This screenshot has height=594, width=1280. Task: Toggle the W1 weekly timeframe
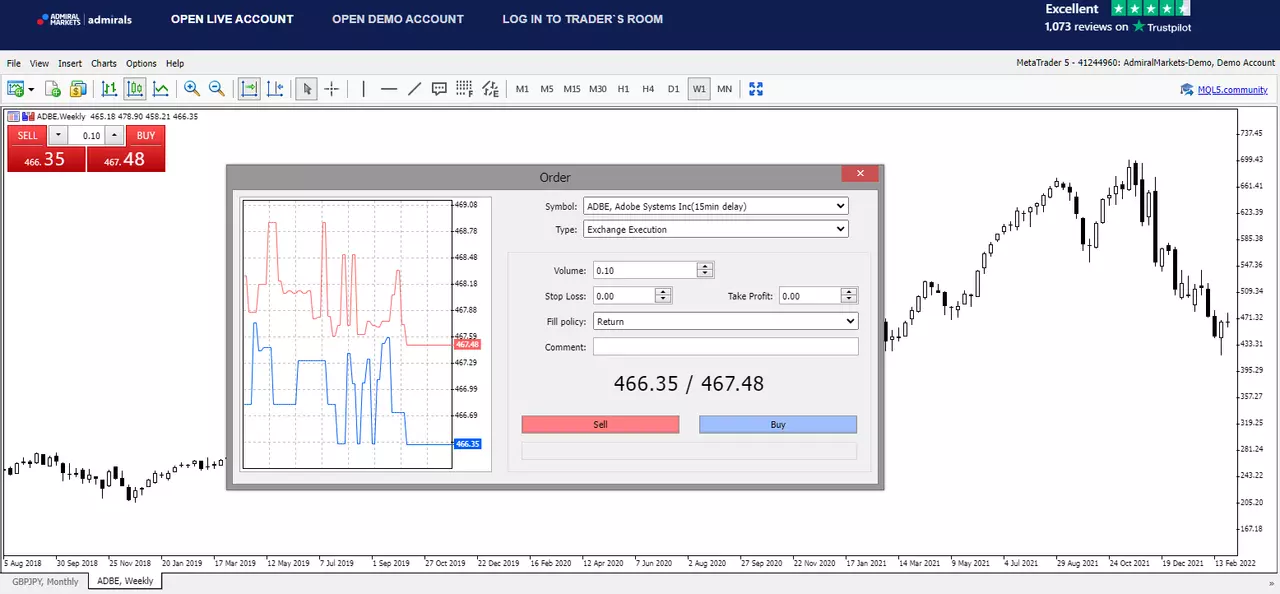pos(699,89)
